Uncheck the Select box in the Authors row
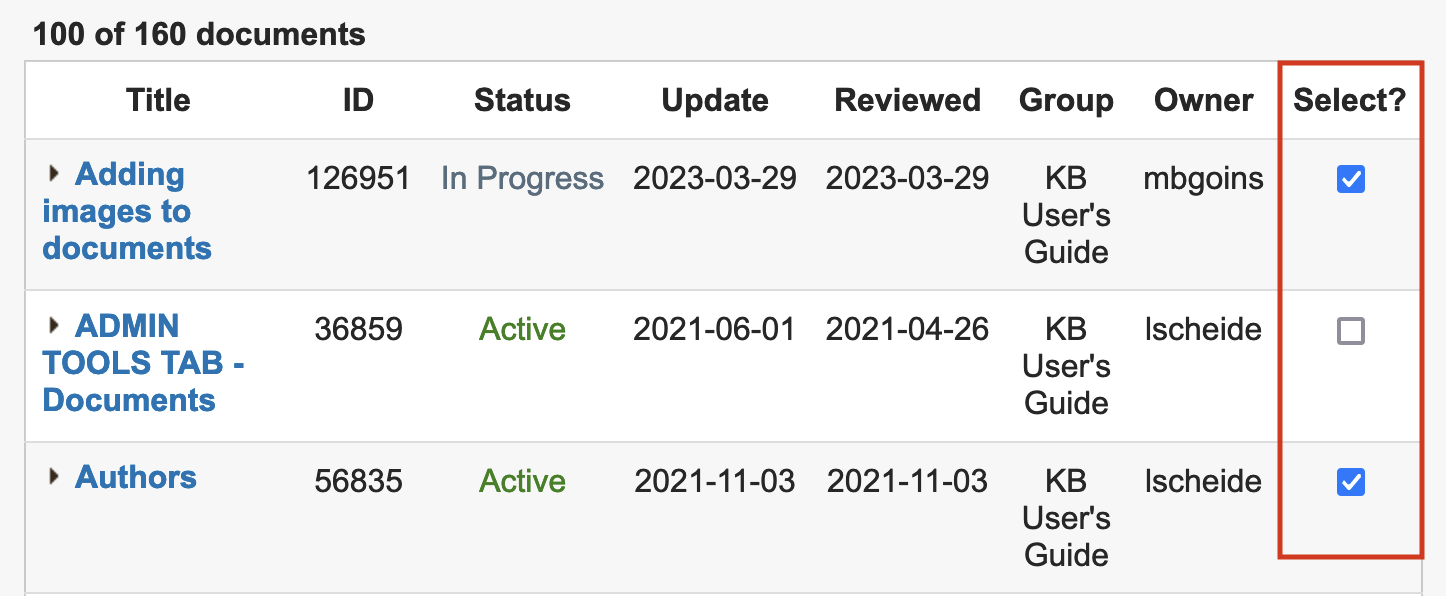Viewport: 1446px width, 596px height. click(x=1350, y=483)
